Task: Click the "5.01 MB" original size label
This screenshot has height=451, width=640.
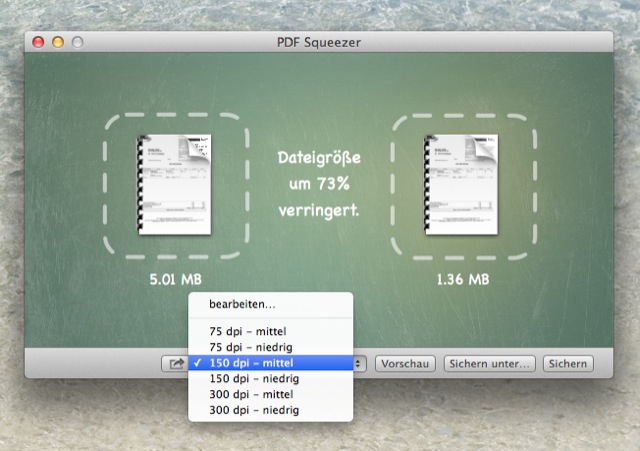Action: click(175, 279)
